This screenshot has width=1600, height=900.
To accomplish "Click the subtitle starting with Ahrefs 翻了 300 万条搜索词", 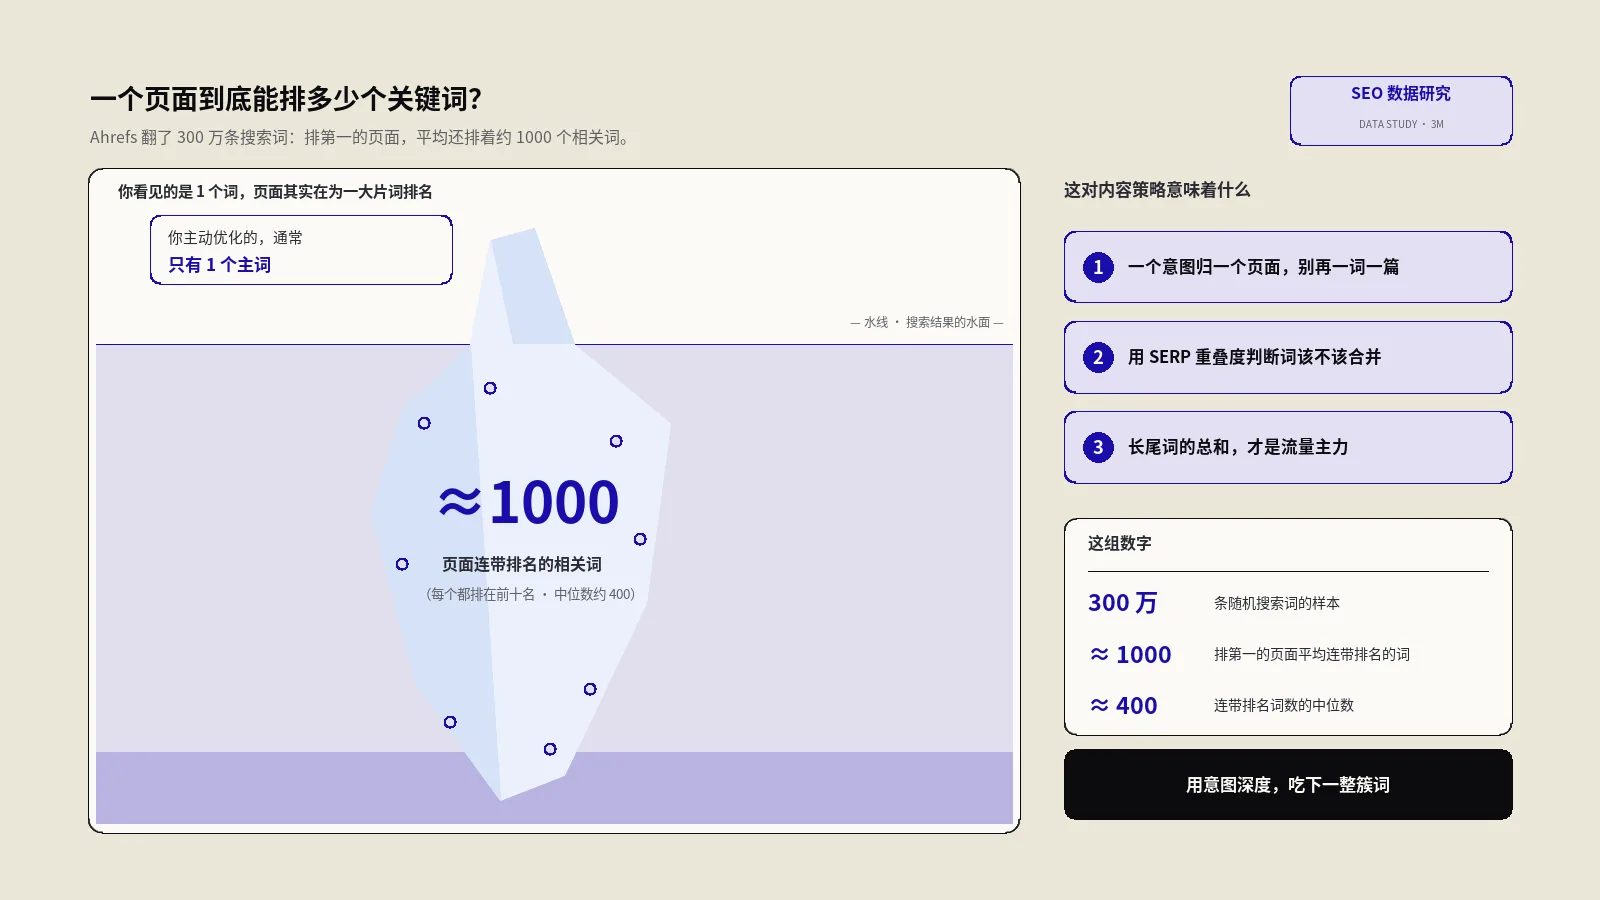I will pyautogui.click(x=361, y=137).
